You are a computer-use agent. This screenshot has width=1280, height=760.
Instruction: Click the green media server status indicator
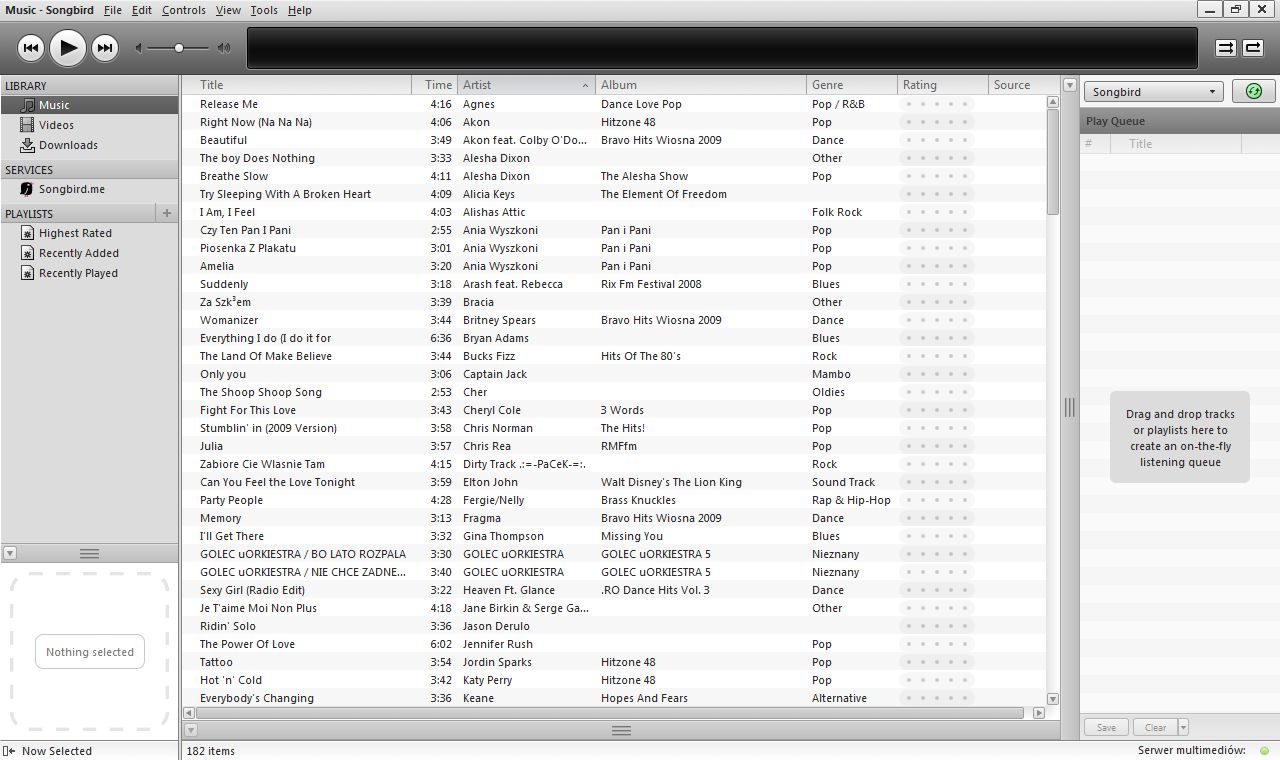pos(1265,751)
